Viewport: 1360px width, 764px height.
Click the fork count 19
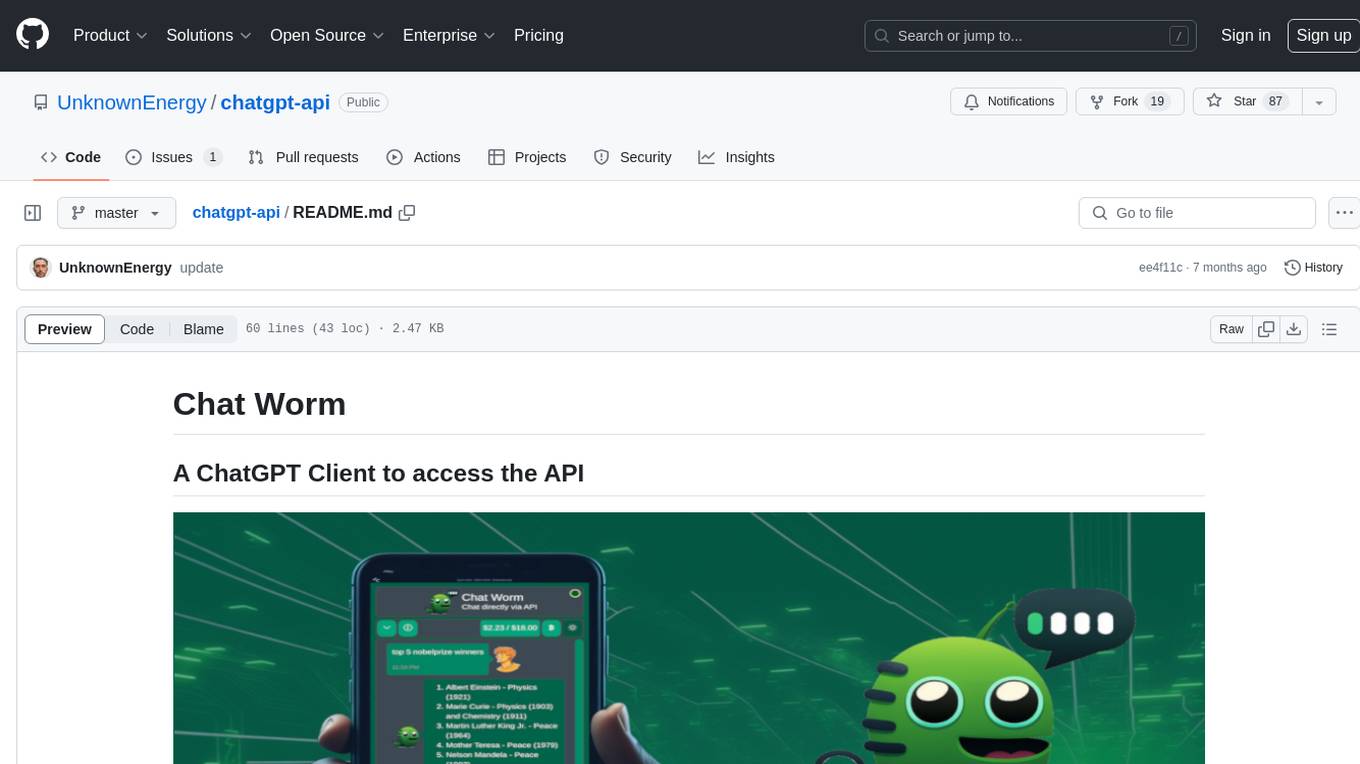(x=1157, y=102)
